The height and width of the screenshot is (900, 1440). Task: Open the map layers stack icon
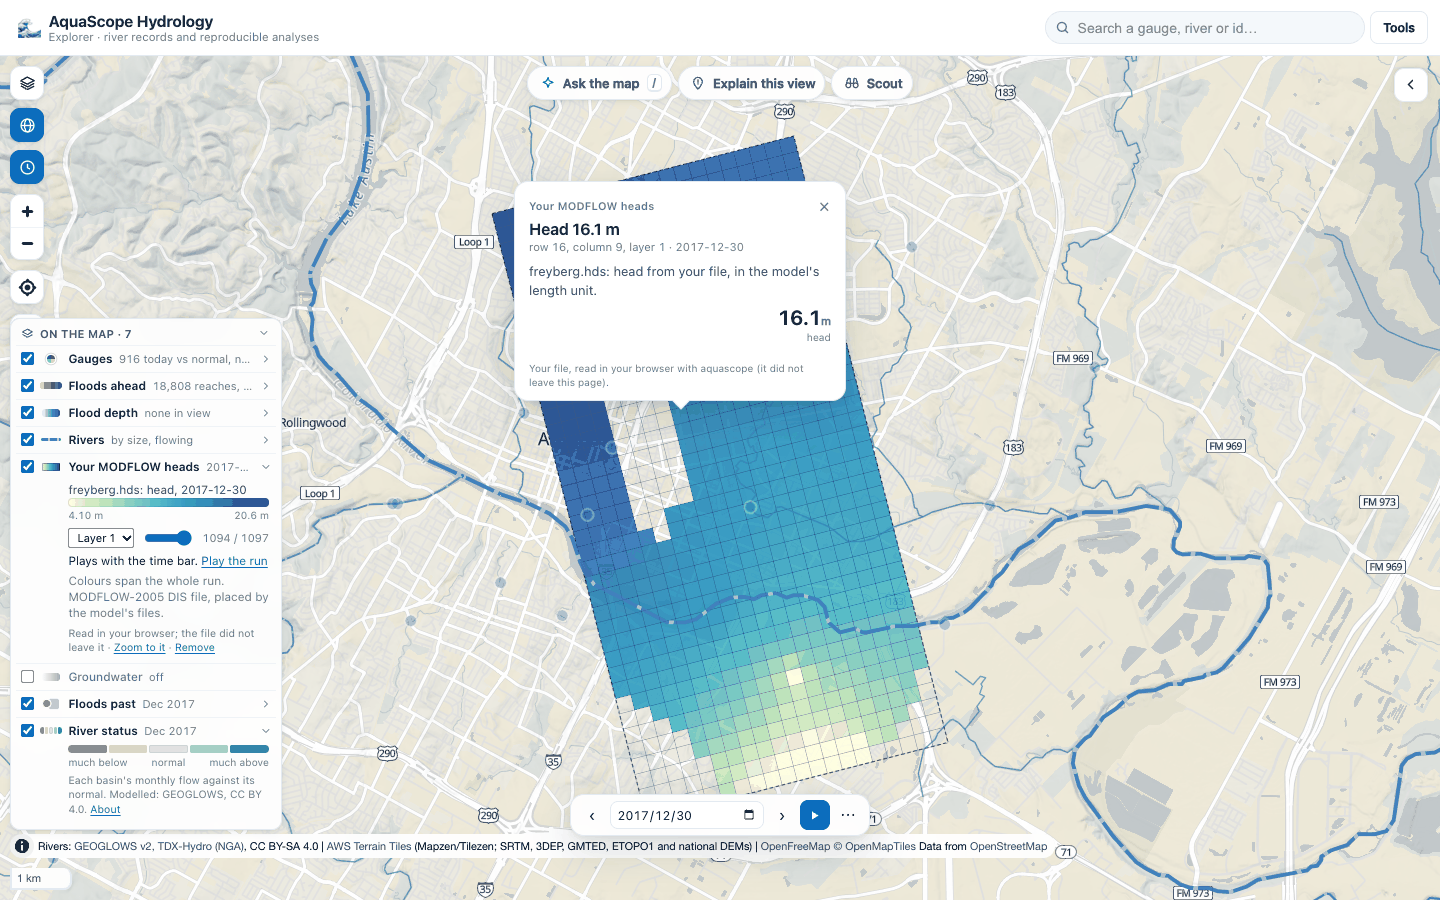[27, 84]
